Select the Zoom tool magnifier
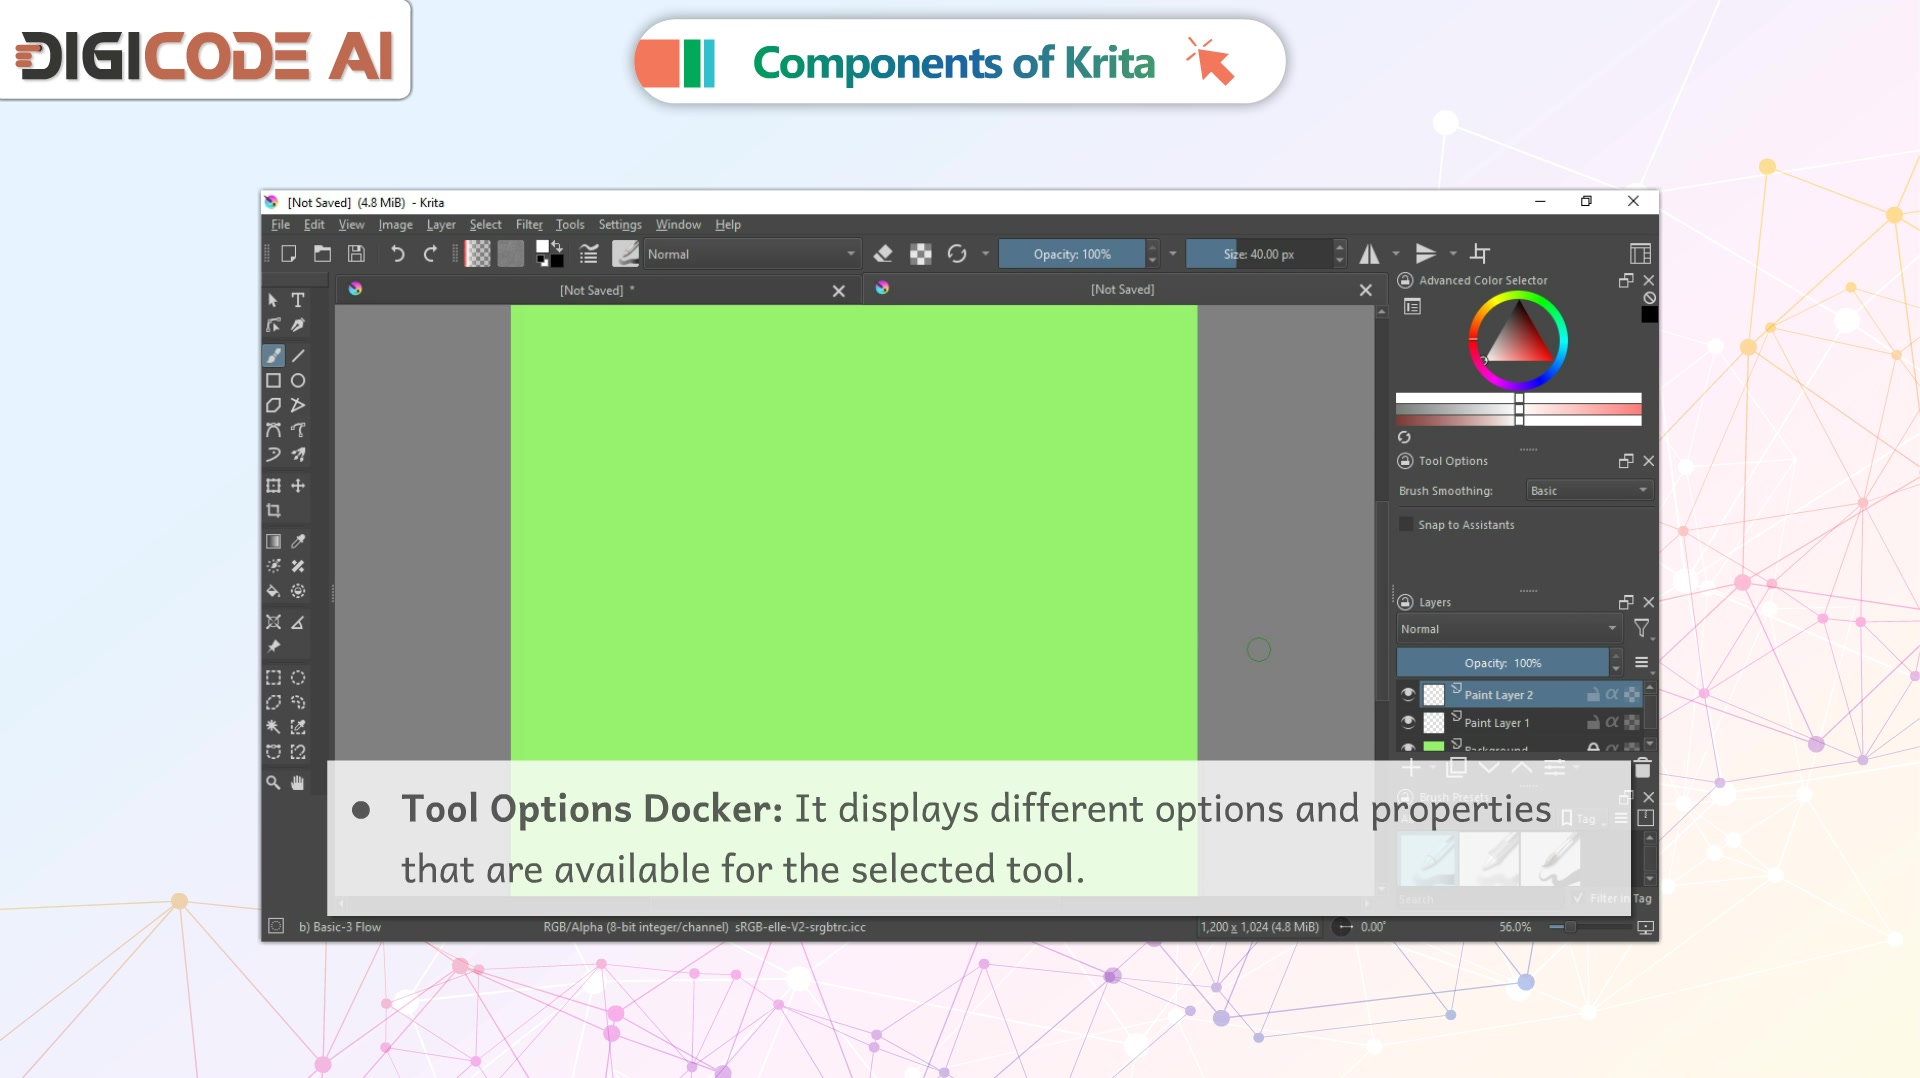This screenshot has height=1078, width=1920. click(273, 783)
